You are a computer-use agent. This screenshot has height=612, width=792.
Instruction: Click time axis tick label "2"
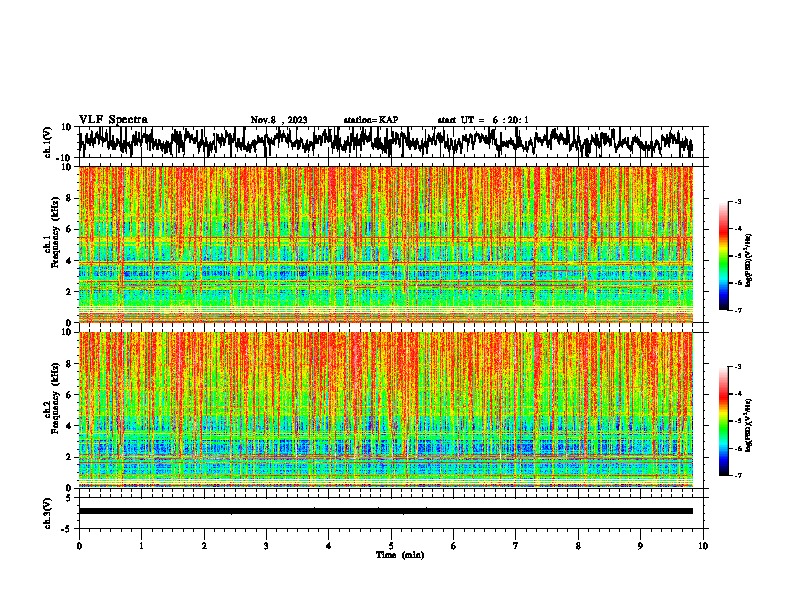coord(204,546)
